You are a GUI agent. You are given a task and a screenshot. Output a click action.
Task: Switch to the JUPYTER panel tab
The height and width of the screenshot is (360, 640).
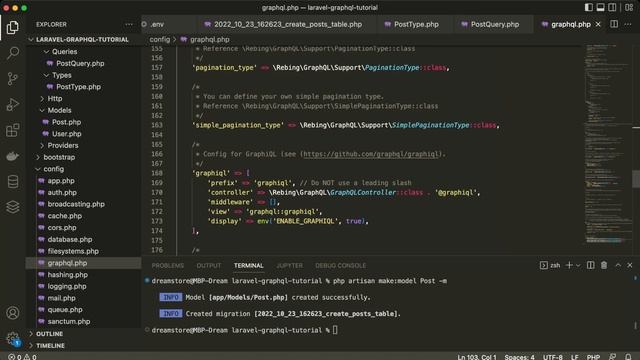point(289,266)
